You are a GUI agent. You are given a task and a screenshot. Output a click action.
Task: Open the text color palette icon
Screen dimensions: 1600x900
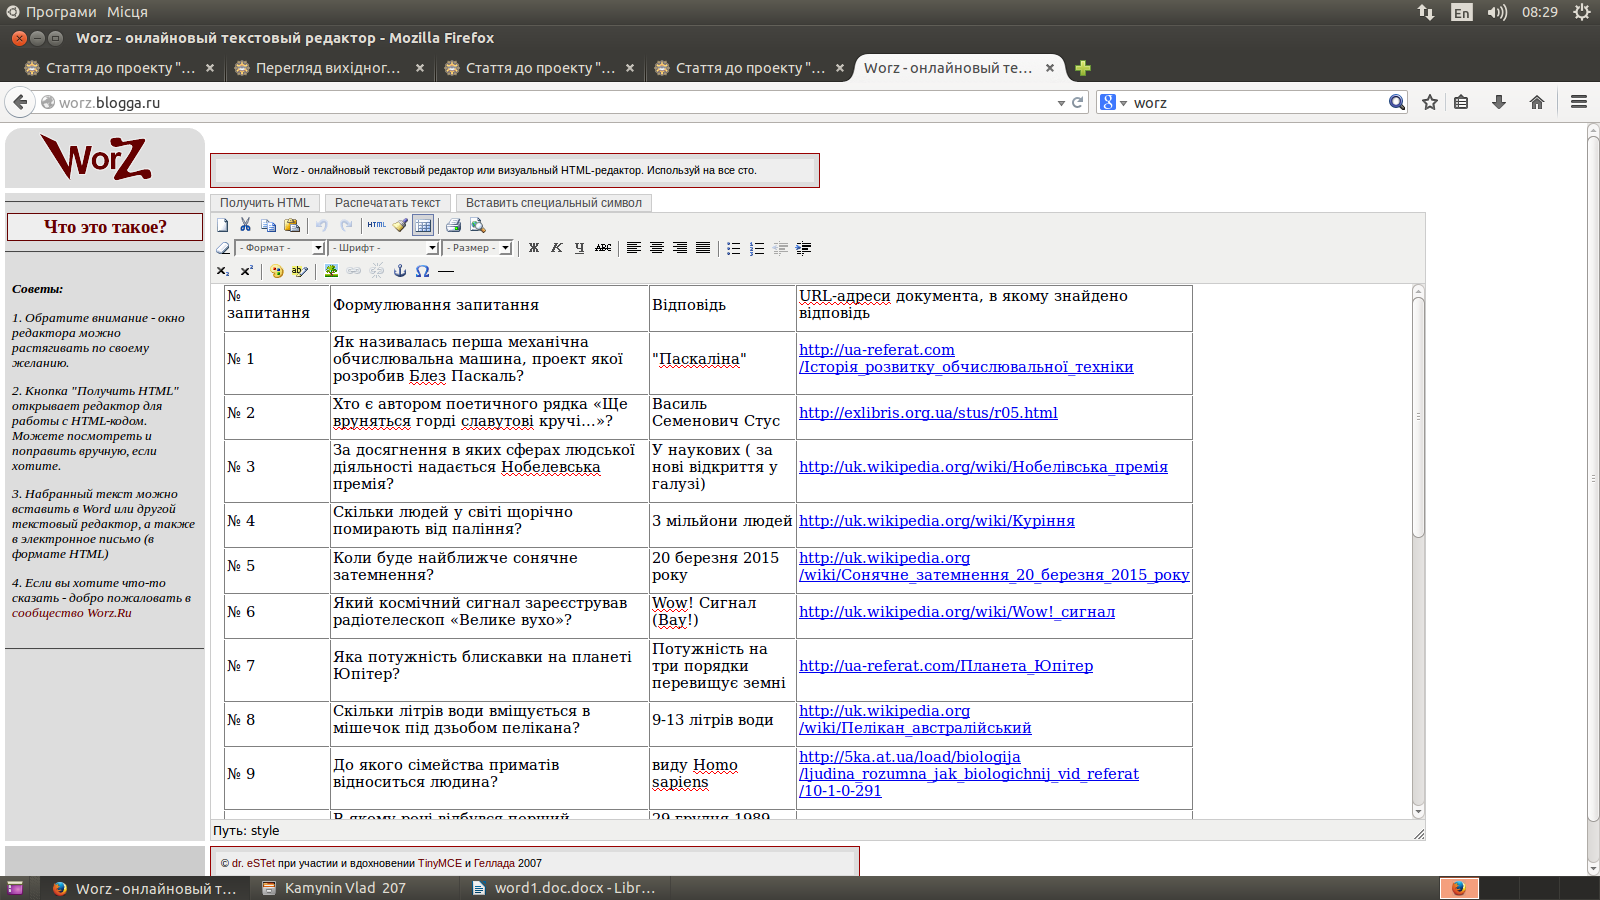[277, 271]
